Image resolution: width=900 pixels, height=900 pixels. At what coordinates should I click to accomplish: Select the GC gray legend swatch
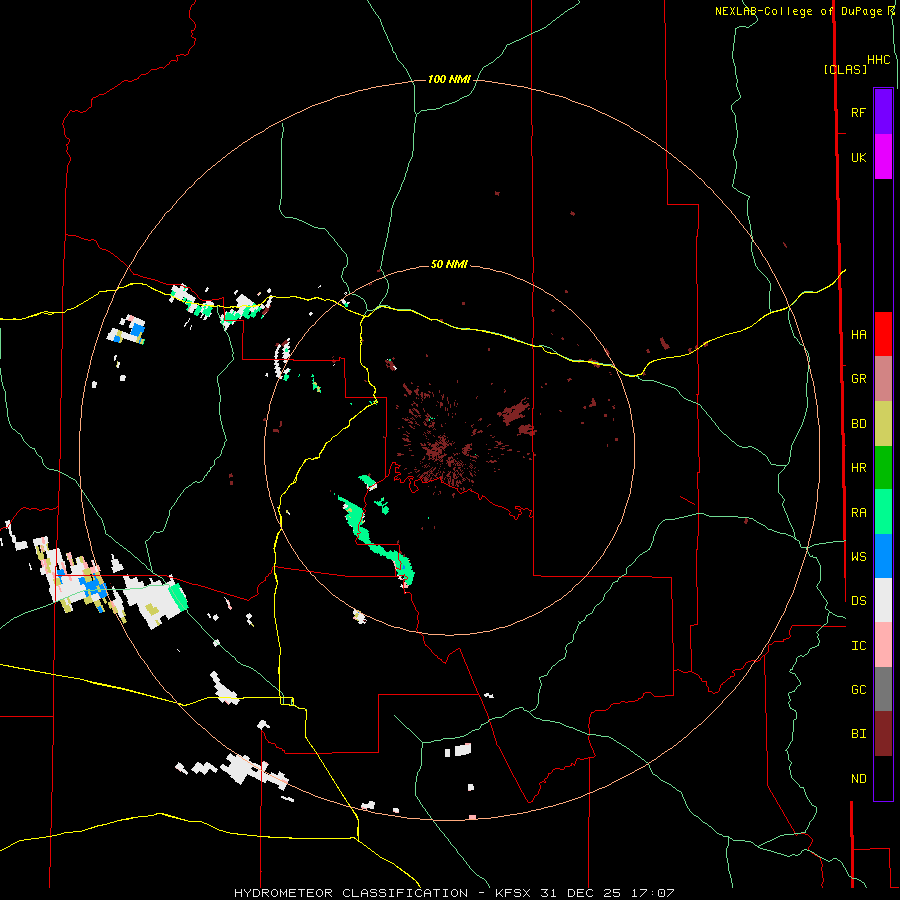tap(883, 689)
